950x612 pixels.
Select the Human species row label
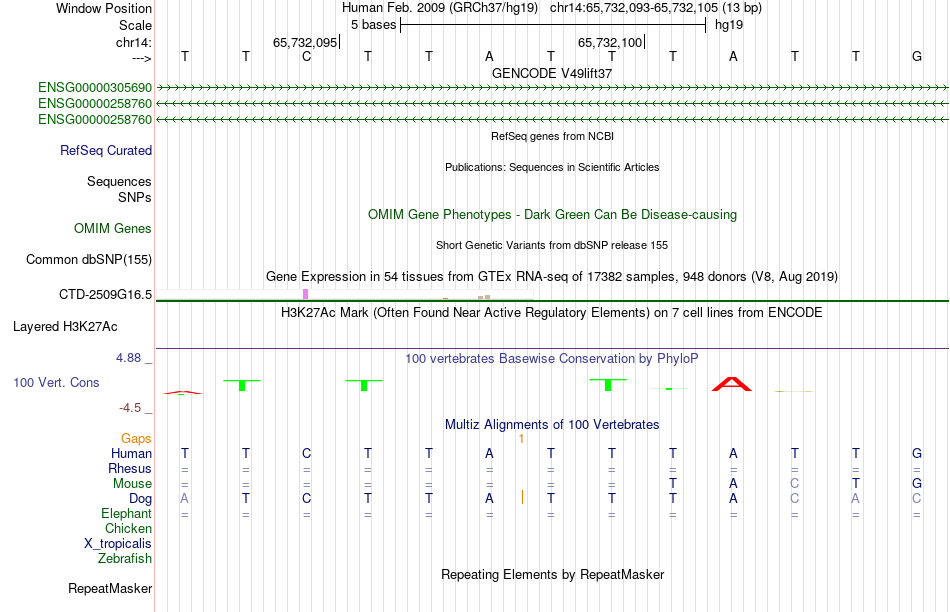pos(131,453)
